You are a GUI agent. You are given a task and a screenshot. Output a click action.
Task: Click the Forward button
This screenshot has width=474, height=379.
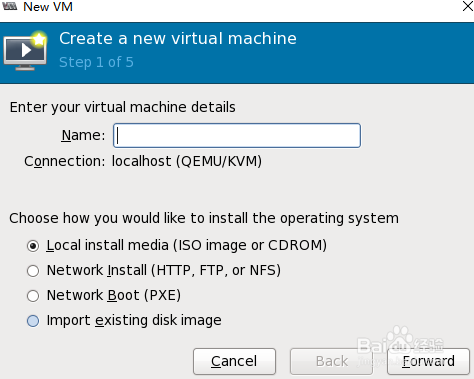tap(428, 361)
